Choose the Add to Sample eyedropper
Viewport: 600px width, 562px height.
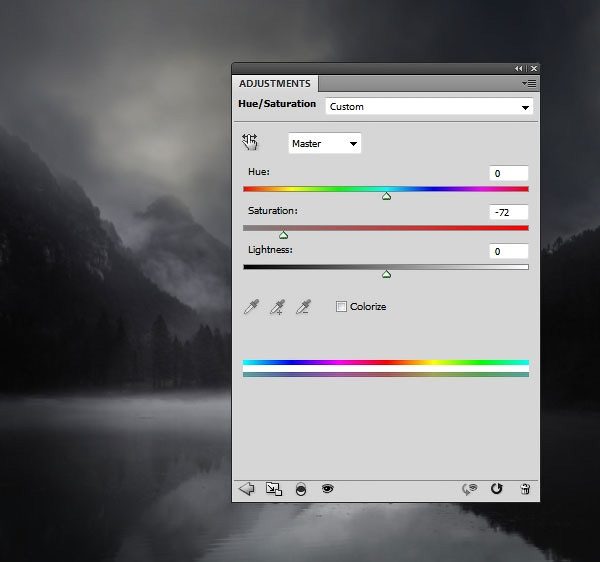pyautogui.click(x=277, y=307)
